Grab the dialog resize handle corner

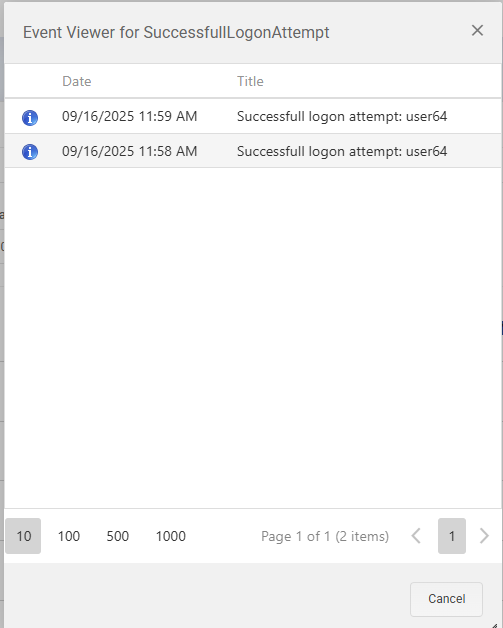point(495,625)
